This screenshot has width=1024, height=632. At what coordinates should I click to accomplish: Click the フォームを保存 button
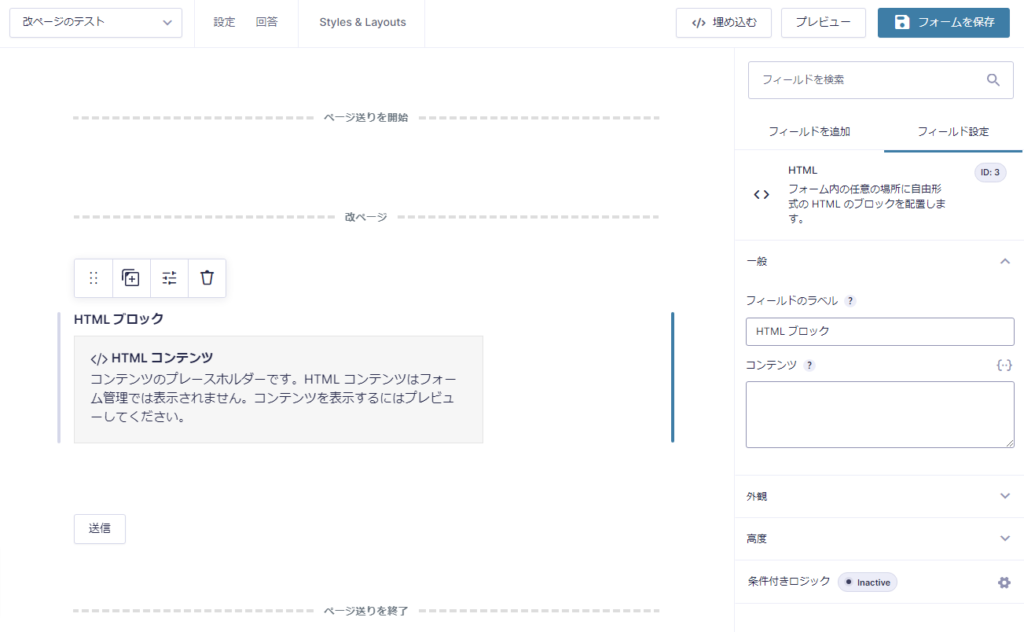pyautogui.click(x=943, y=22)
